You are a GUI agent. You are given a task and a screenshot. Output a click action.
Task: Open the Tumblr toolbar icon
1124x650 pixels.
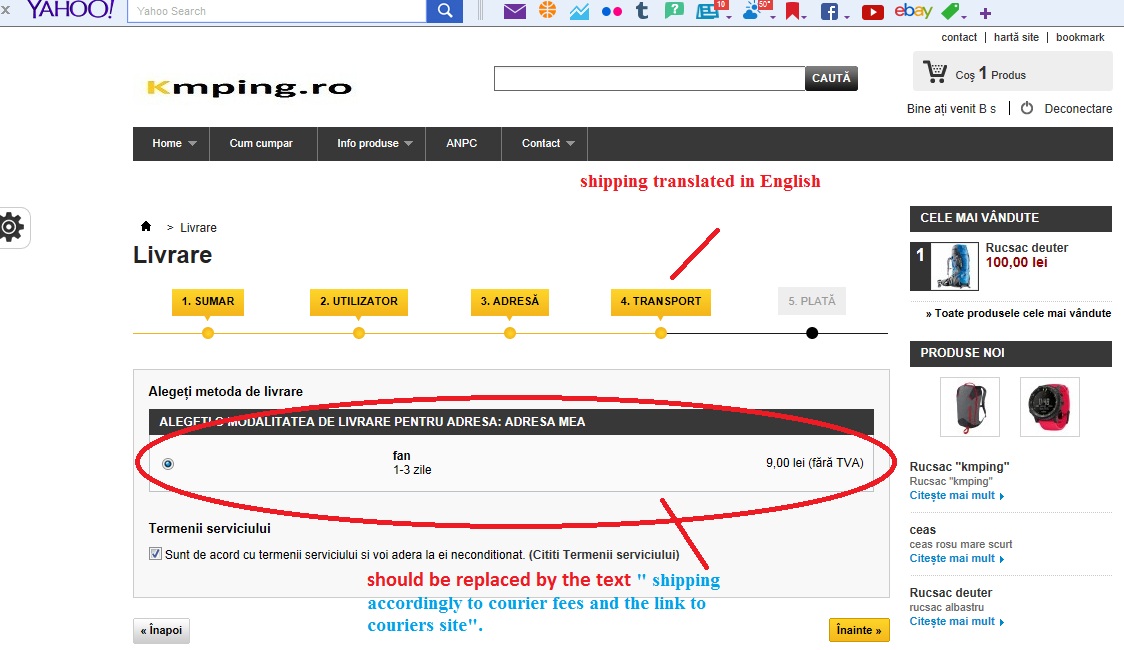pyautogui.click(x=642, y=10)
